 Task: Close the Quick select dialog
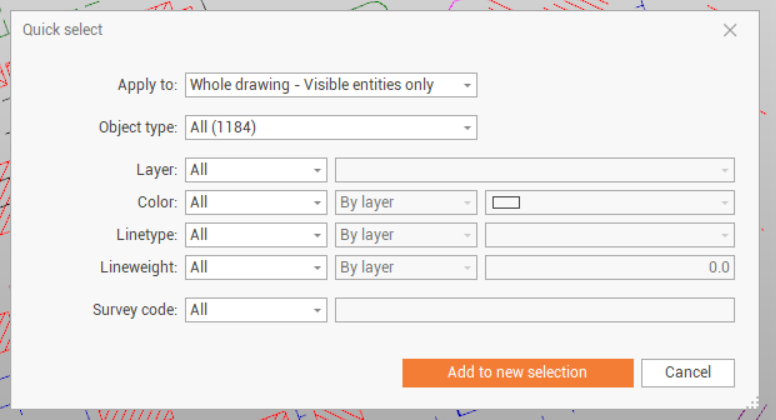(730, 30)
